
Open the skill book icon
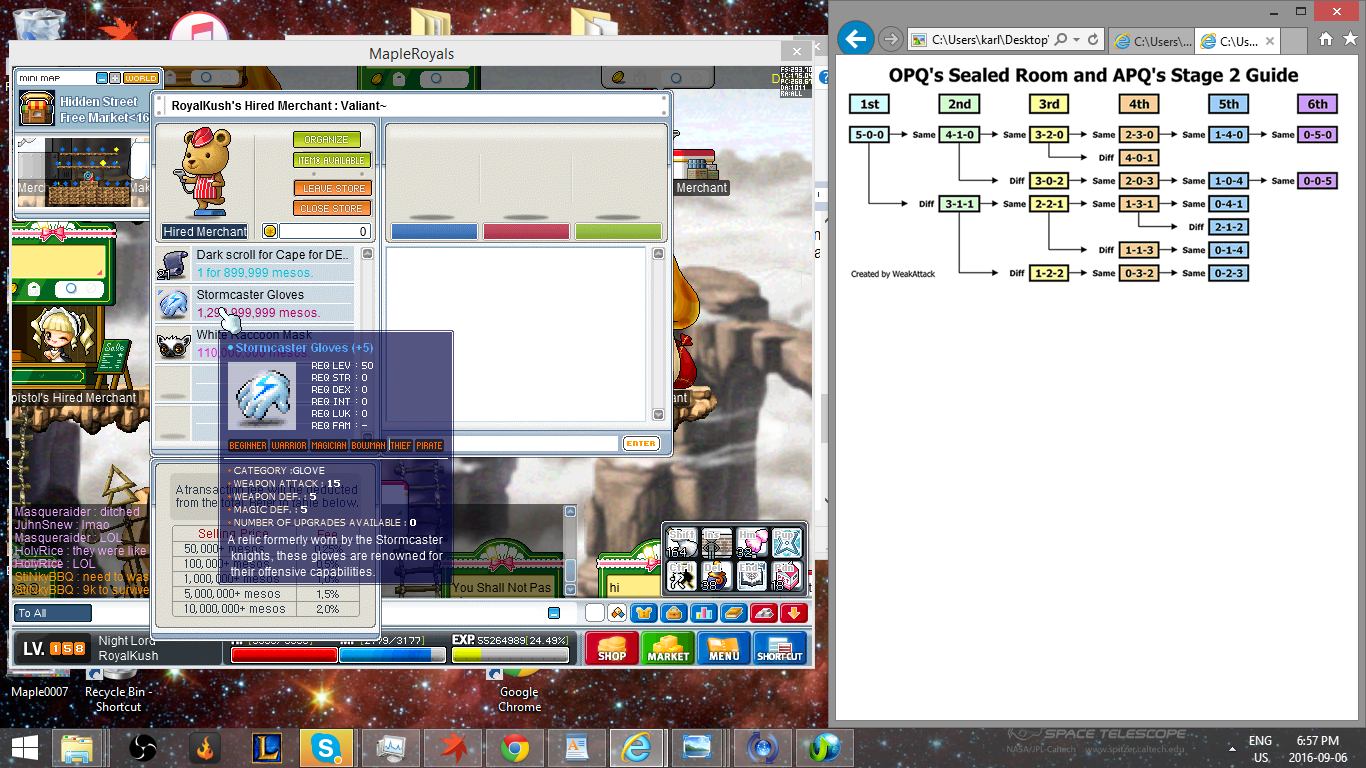(x=734, y=613)
